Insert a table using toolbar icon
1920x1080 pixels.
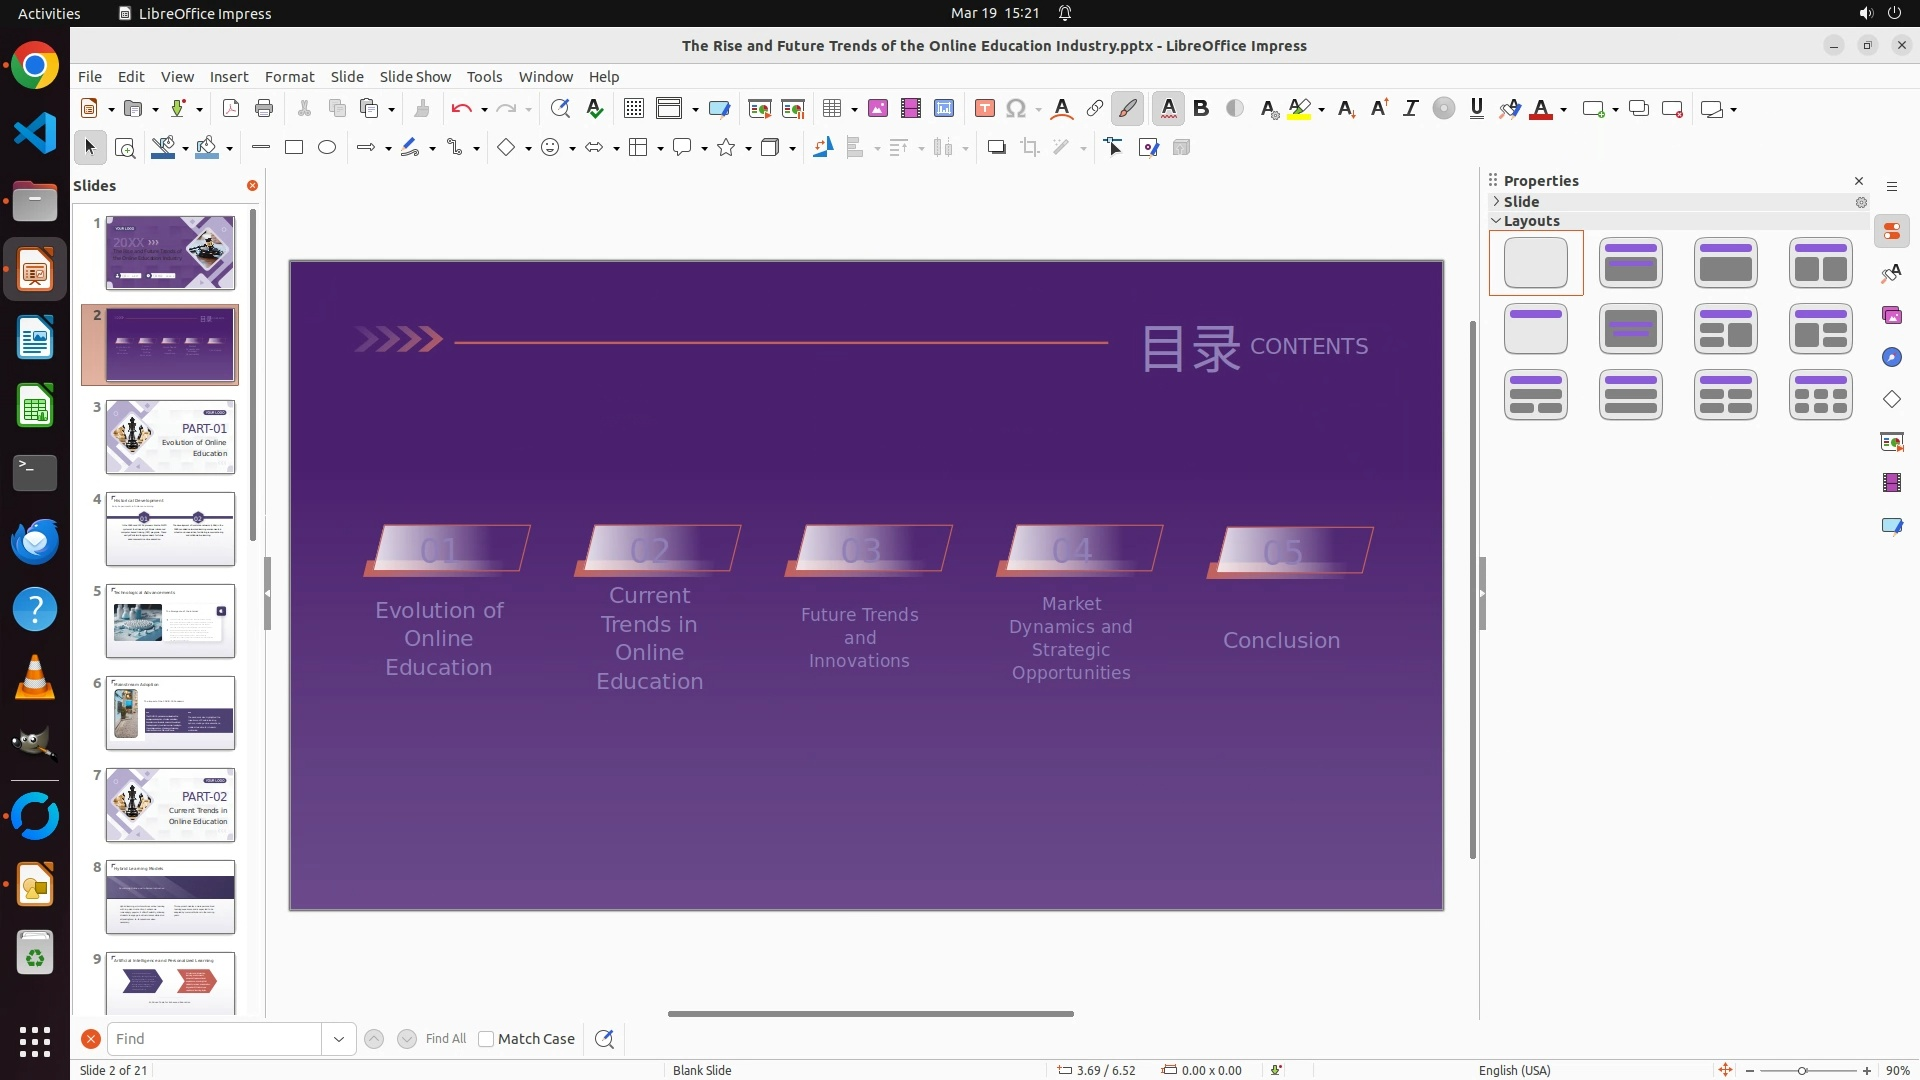click(x=831, y=109)
